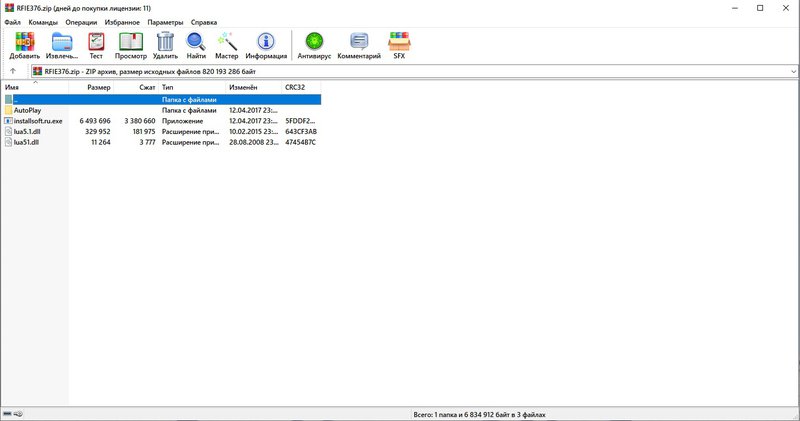Run the Тест archive test tool
800x421 pixels.
tap(96, 41)
